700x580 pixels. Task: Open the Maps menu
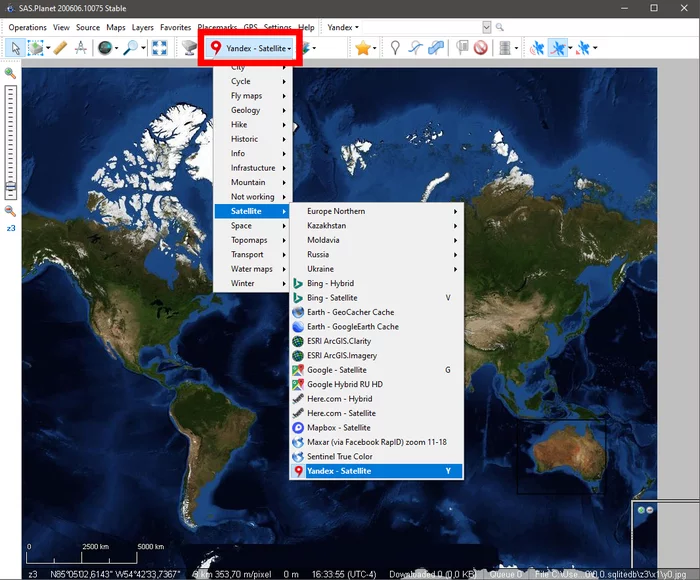click(116, 27)
